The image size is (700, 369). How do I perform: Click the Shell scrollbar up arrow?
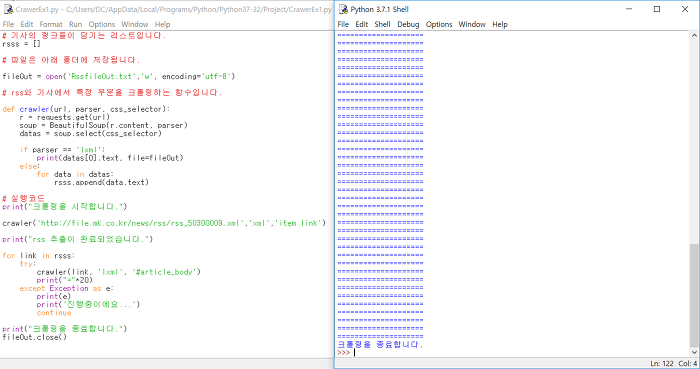tap(694, 35)
